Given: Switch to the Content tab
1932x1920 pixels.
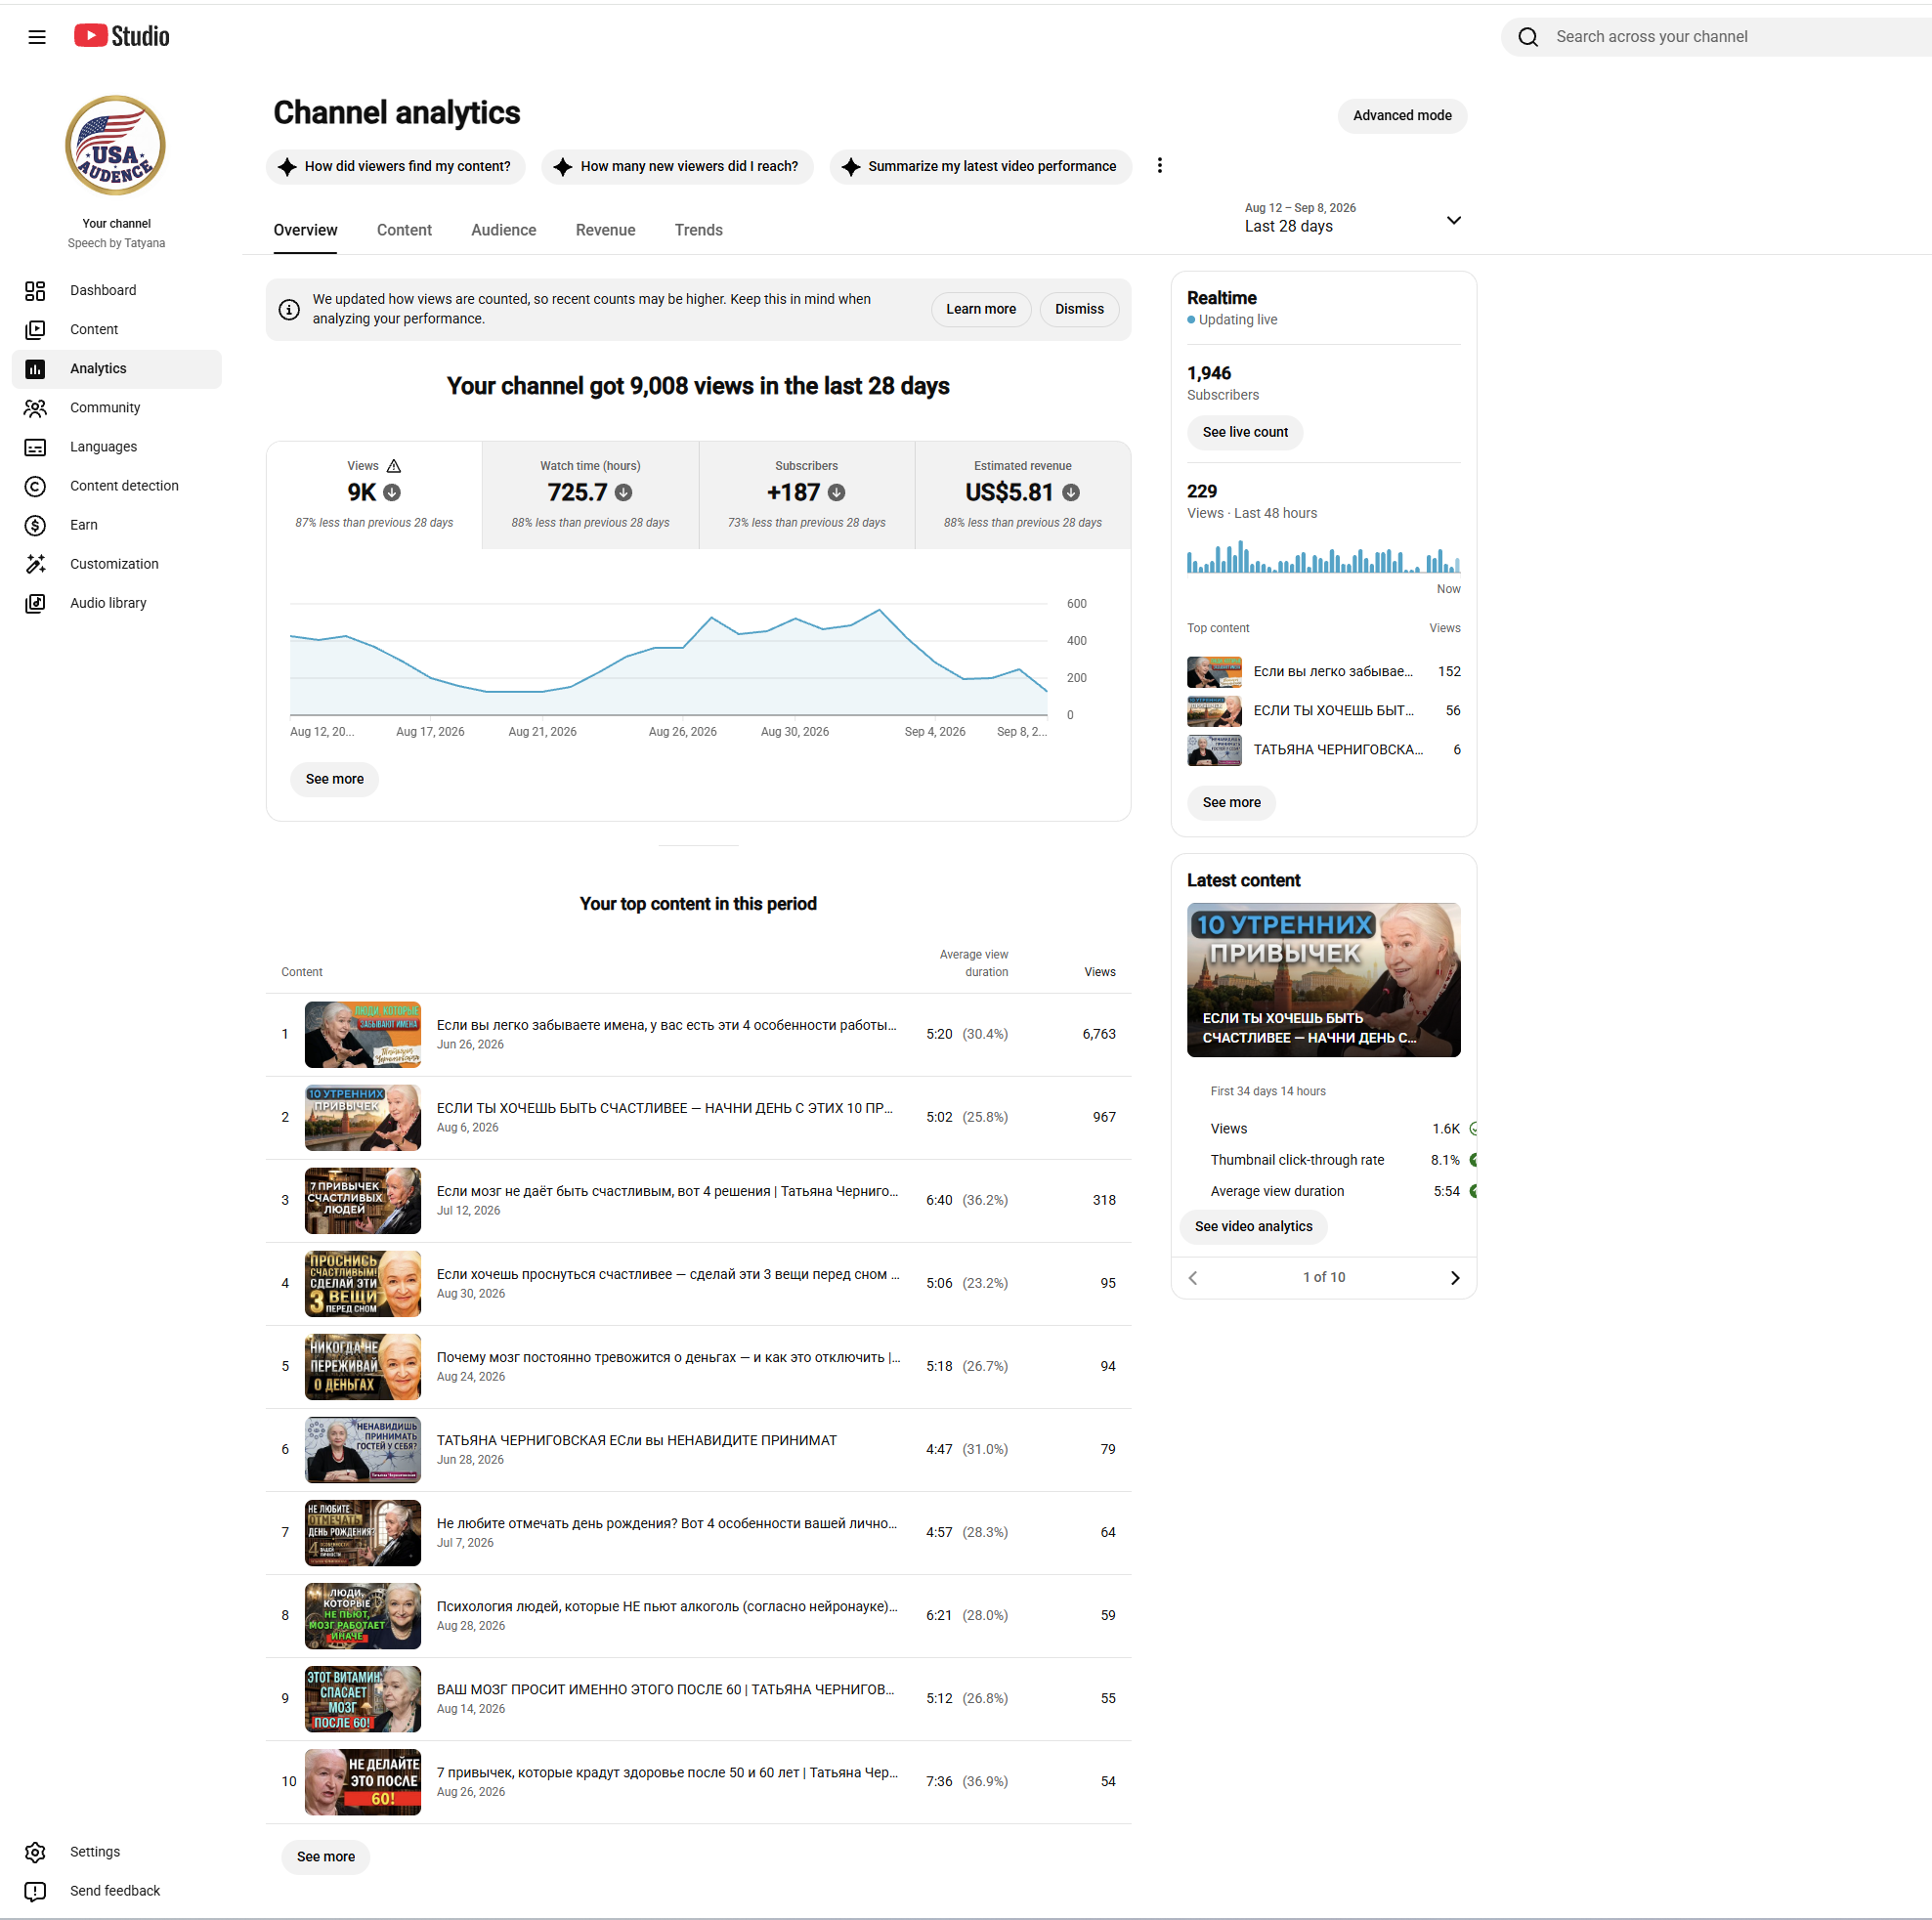Looking at the screenshot, I should [x=404, y=230].
